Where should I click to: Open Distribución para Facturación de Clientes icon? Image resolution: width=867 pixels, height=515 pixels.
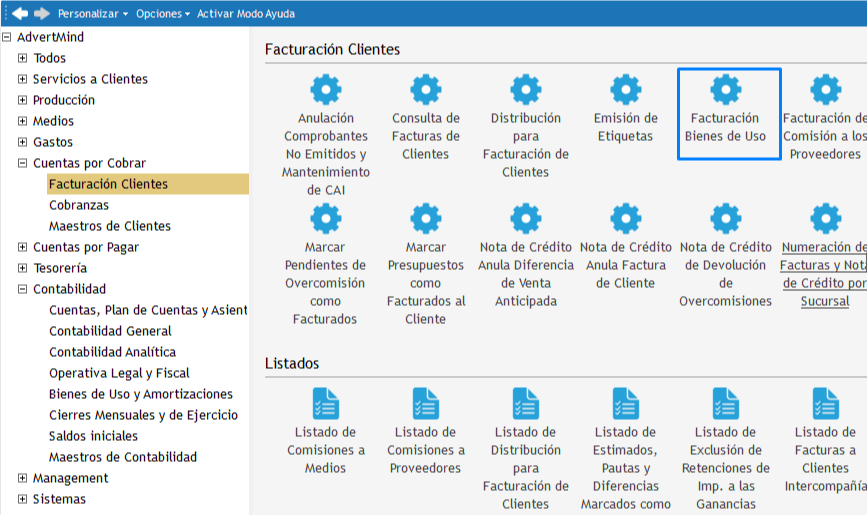pyautogui.click(x=526, y=90)
